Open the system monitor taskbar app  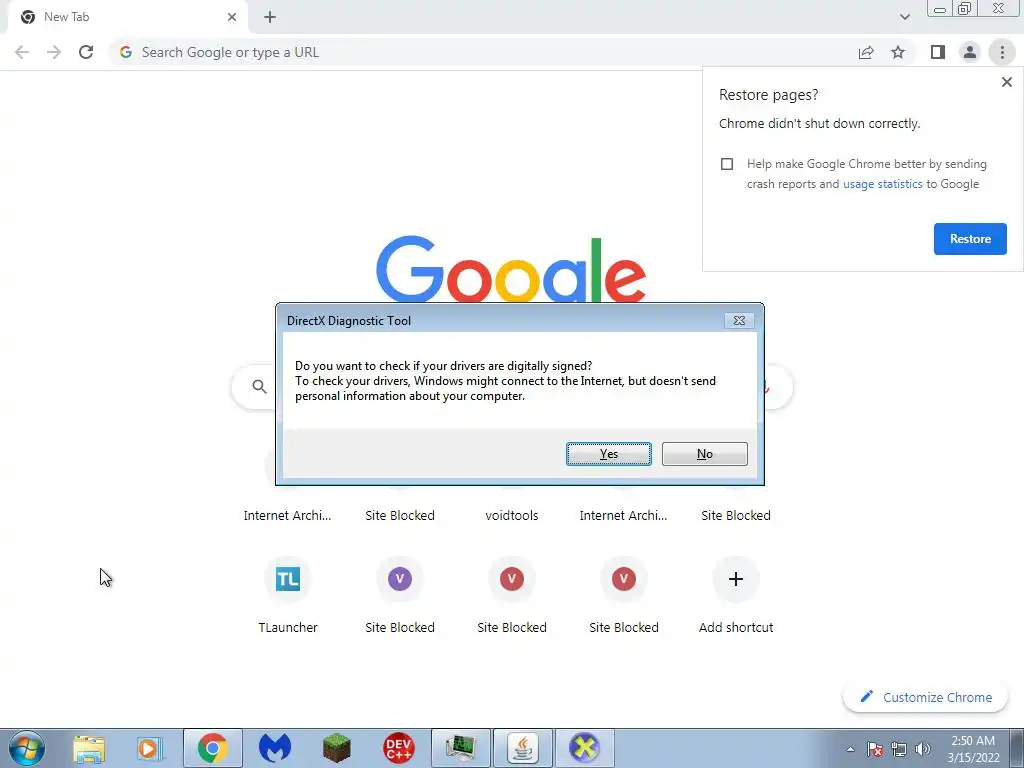click(x=460, y=748)
